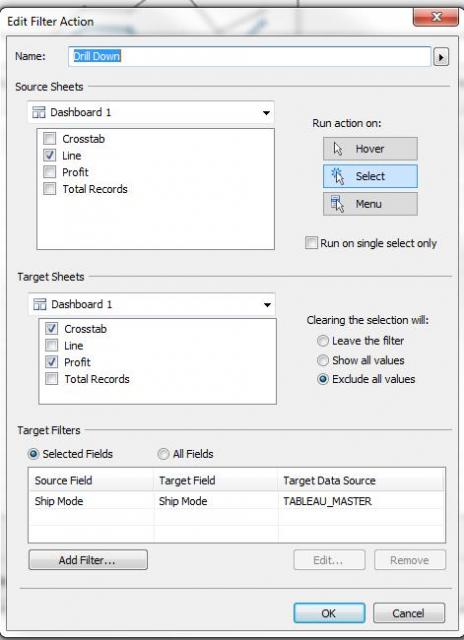This screenshot has height=640, width=464.
Task: Click the Add Filter button
Action: 88,560
